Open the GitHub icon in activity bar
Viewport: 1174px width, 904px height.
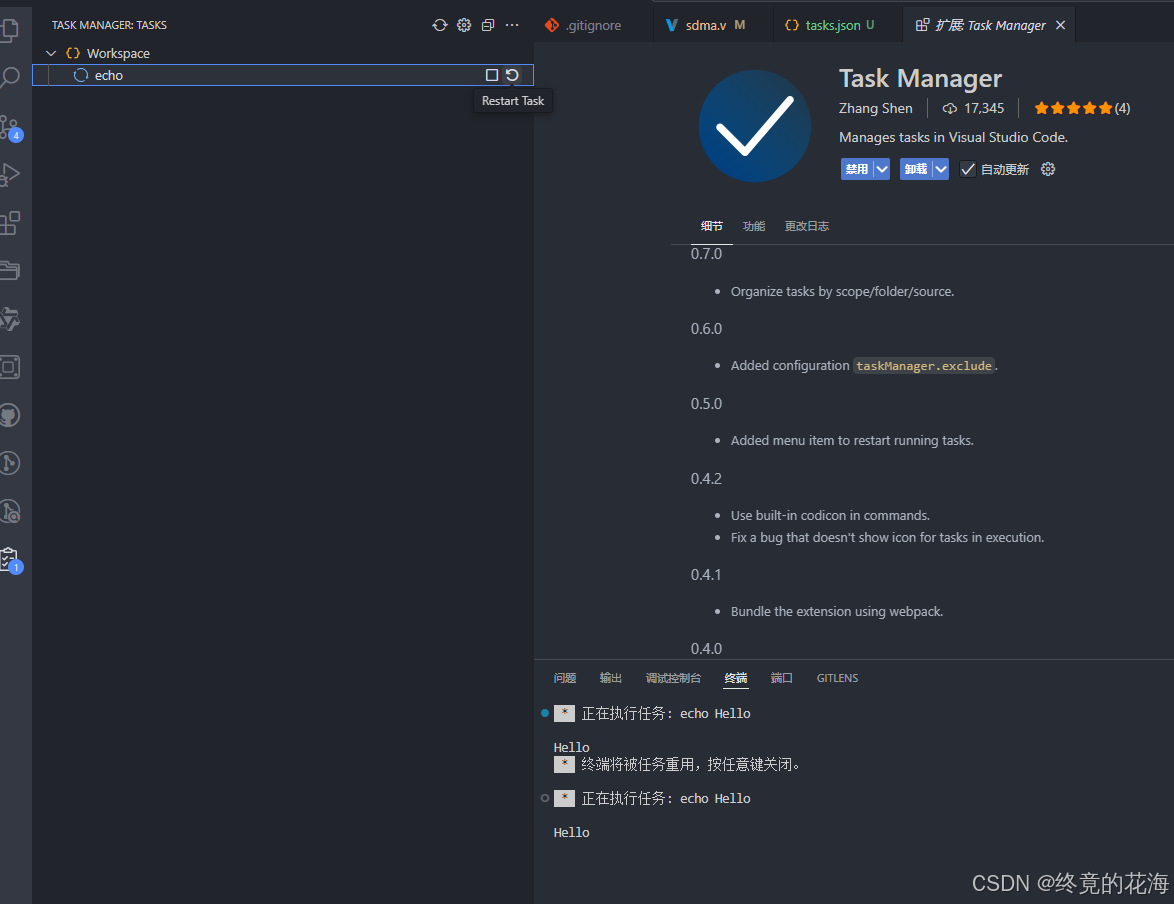[10, 415]
